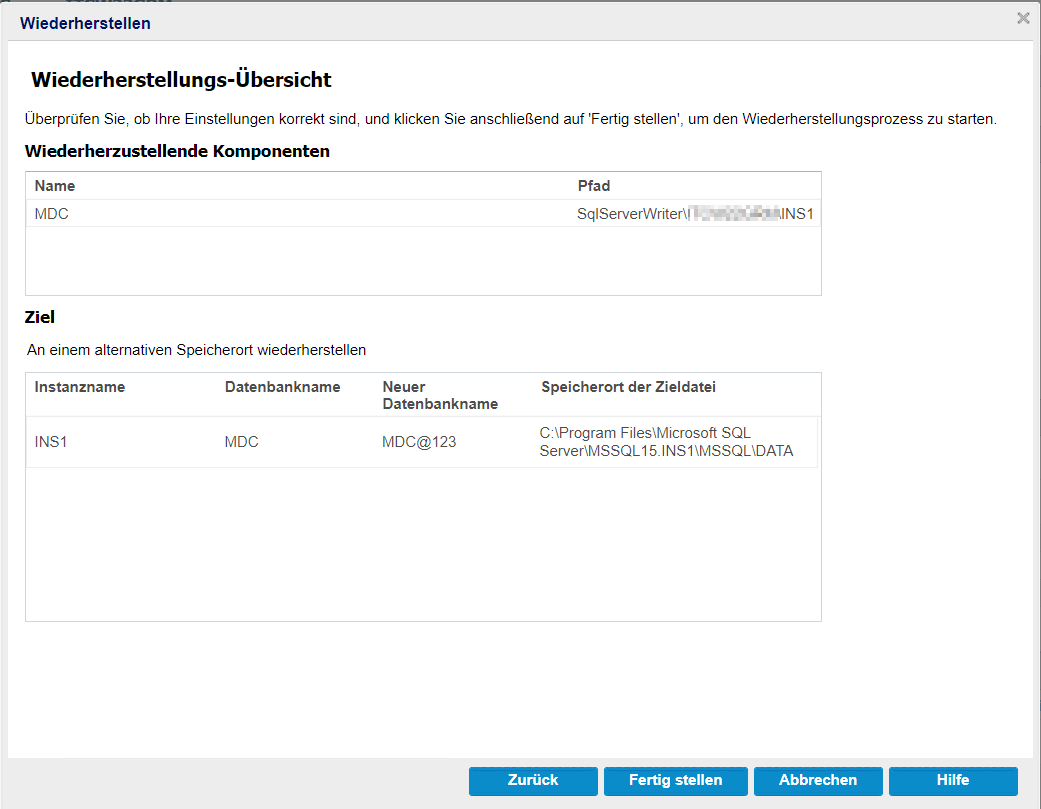Open Hilfe for the restore dialog
This screenshot has width=1041, height=809.
tap(952, 780)
